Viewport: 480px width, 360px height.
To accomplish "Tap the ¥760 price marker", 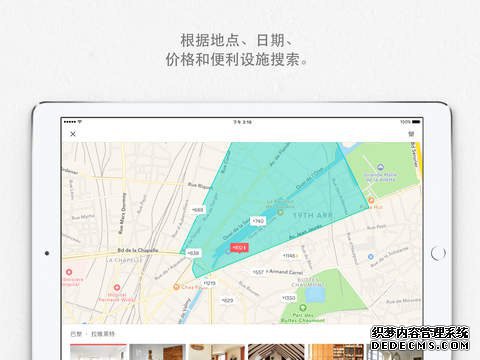I will point(258,221).
